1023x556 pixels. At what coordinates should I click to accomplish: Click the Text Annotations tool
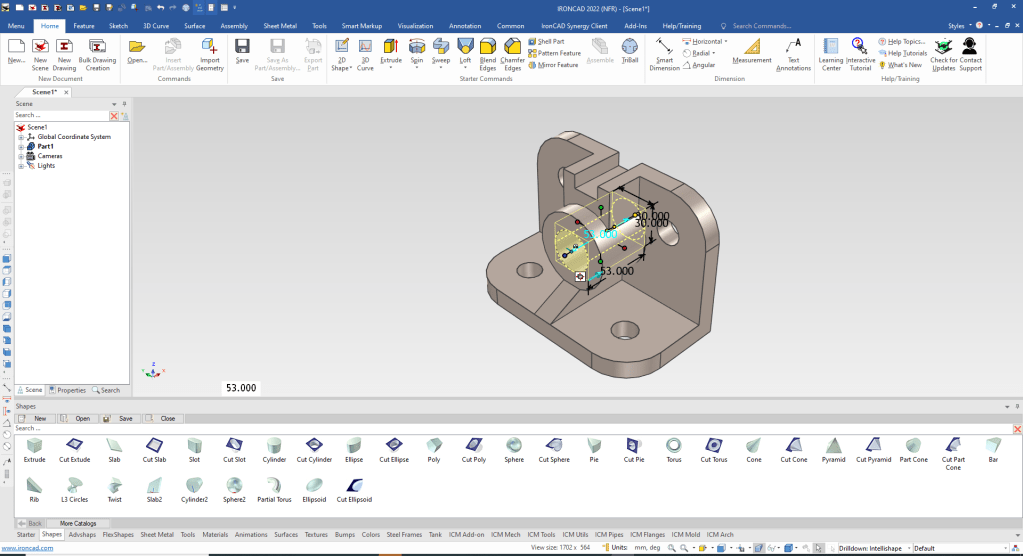pos(793,53)
